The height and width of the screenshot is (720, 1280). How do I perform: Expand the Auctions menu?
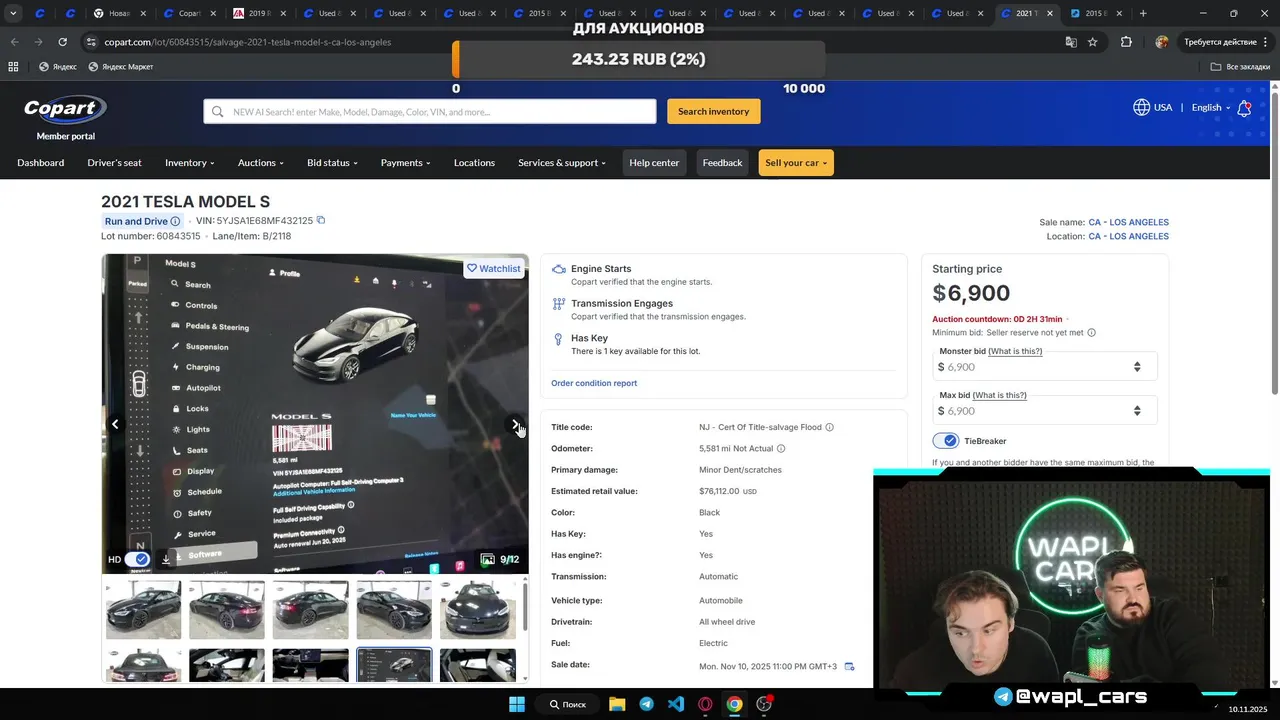point(261,163)
